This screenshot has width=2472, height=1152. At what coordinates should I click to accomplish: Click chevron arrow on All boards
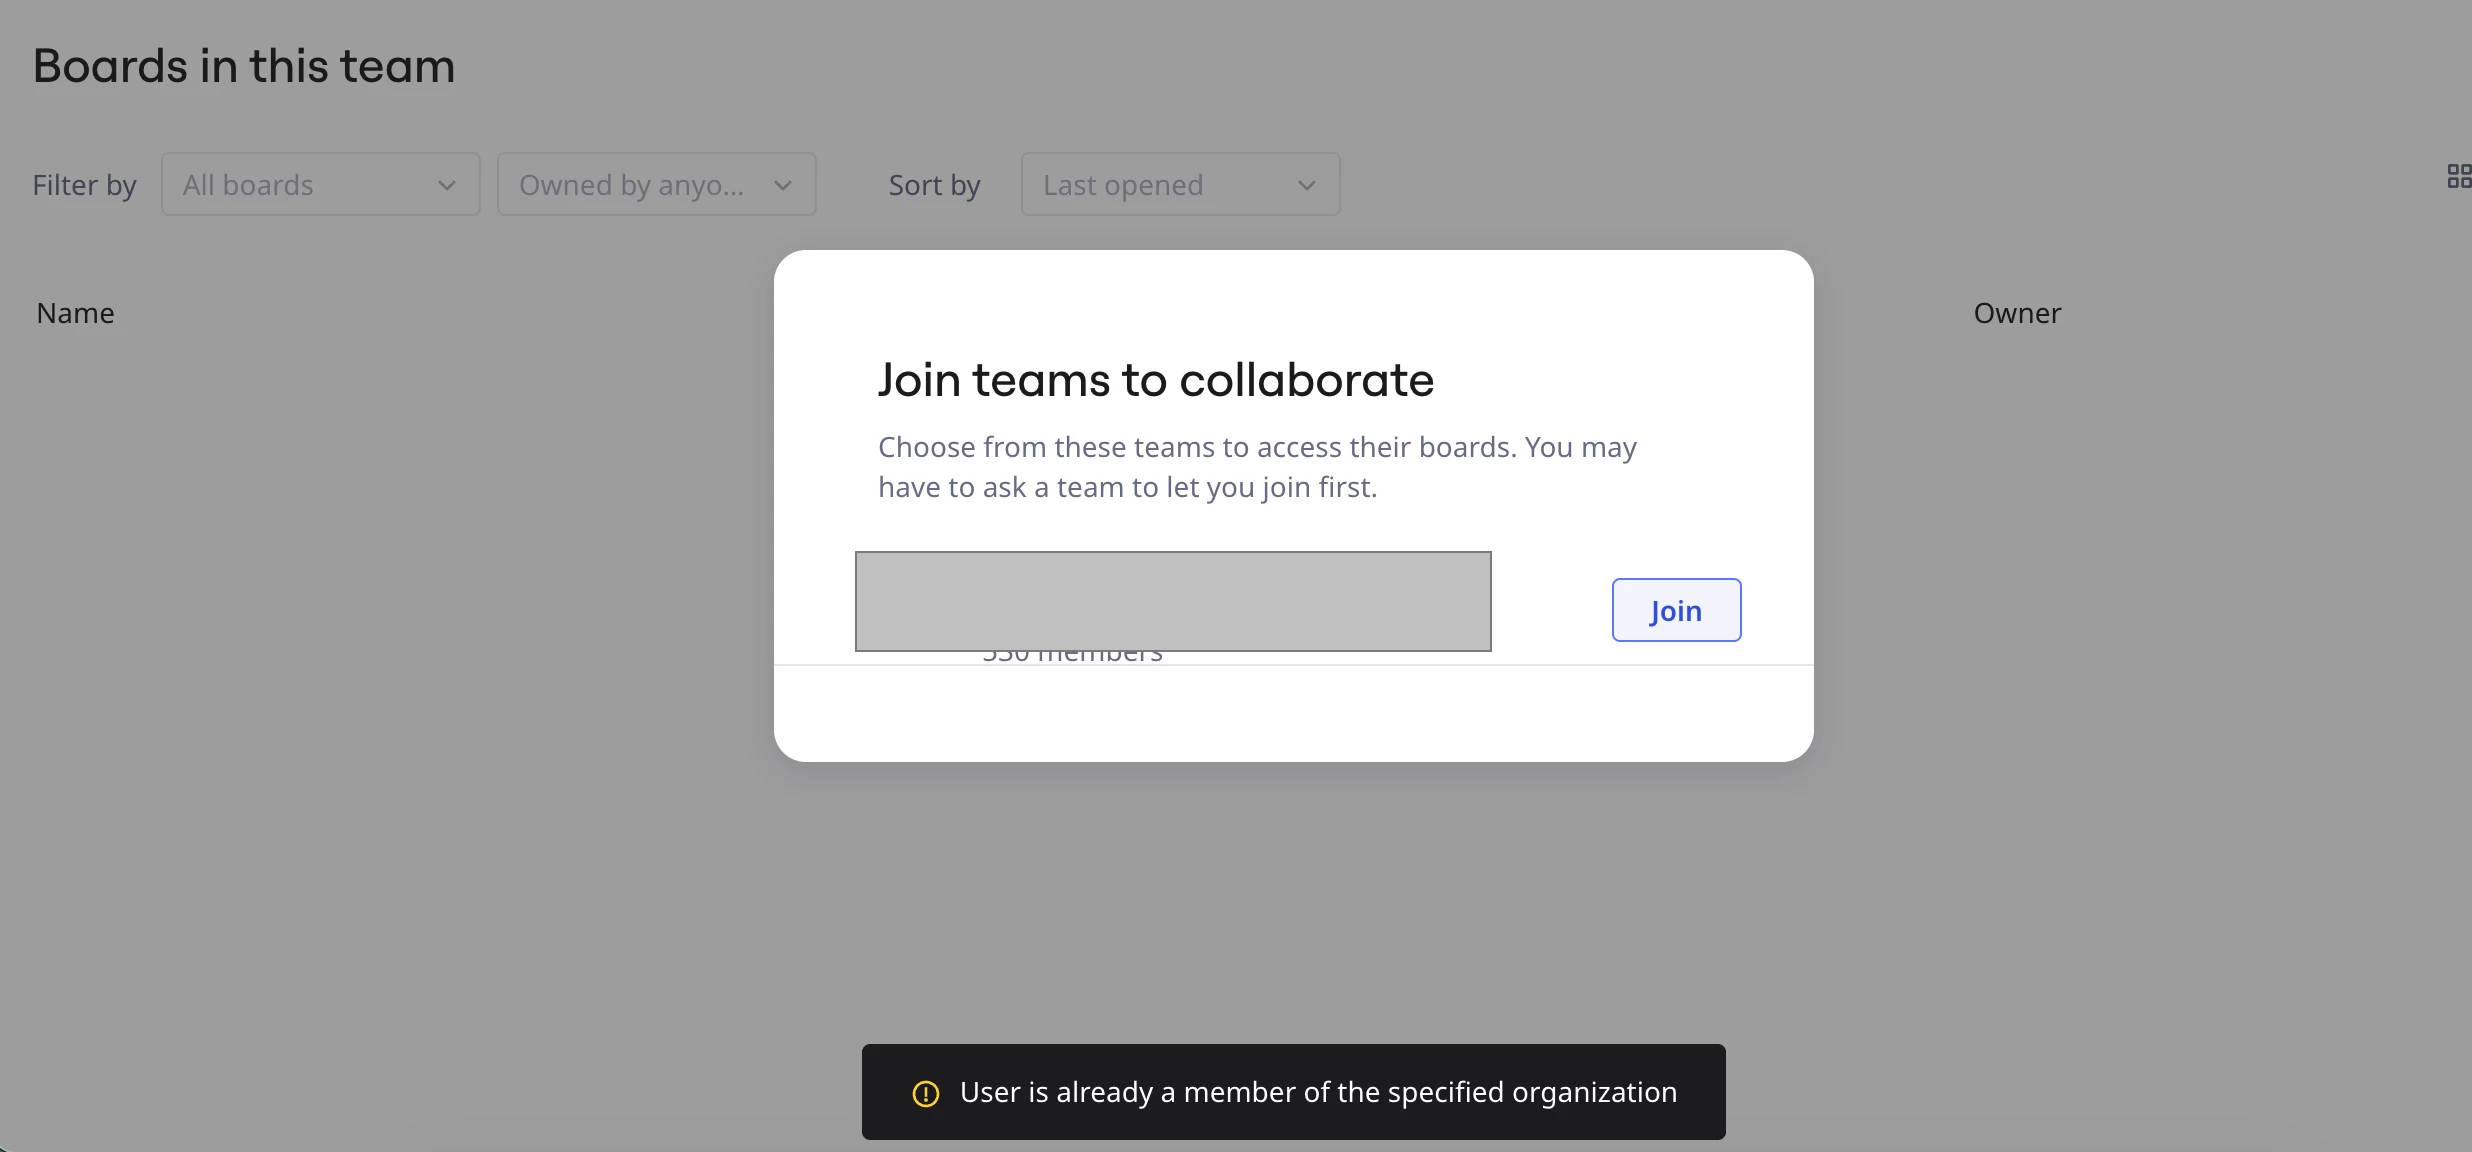(x=447, y=185)
